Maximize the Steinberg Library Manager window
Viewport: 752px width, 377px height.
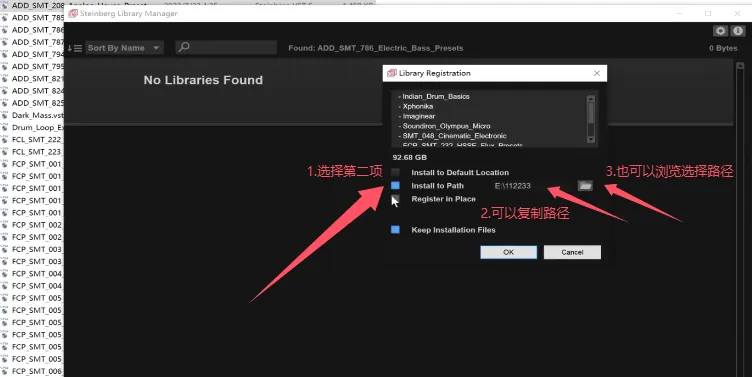point(708,13)
